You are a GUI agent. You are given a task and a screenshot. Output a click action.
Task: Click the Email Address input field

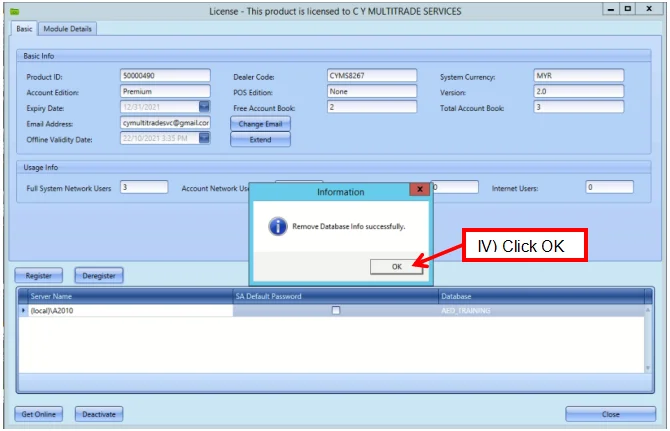(x=164, y=123)
